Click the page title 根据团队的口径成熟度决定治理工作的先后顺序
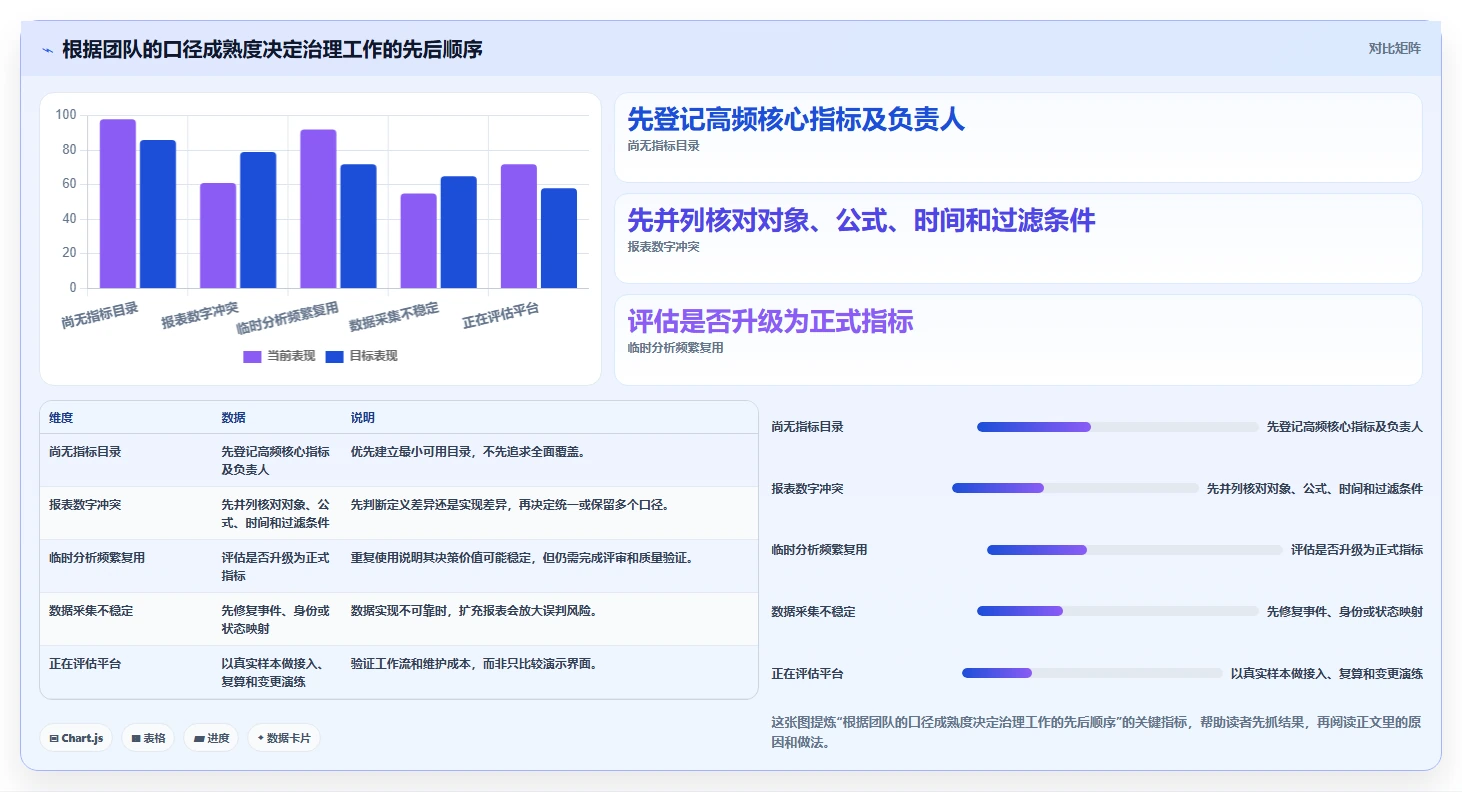Viewport: 1462px width, 792px height. (272, 49)
